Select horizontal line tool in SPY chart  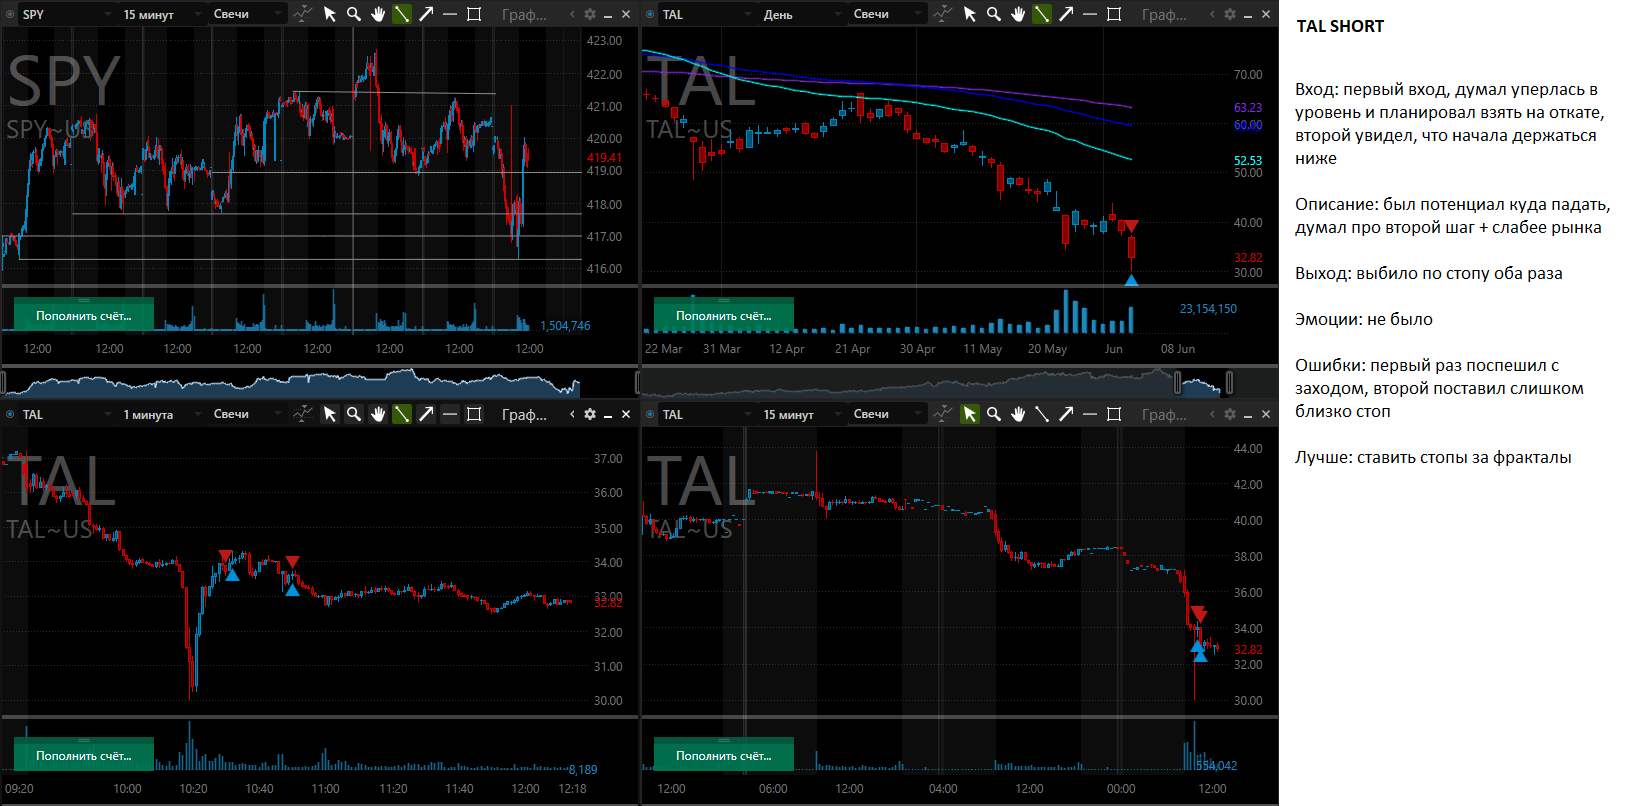point(450,14)
